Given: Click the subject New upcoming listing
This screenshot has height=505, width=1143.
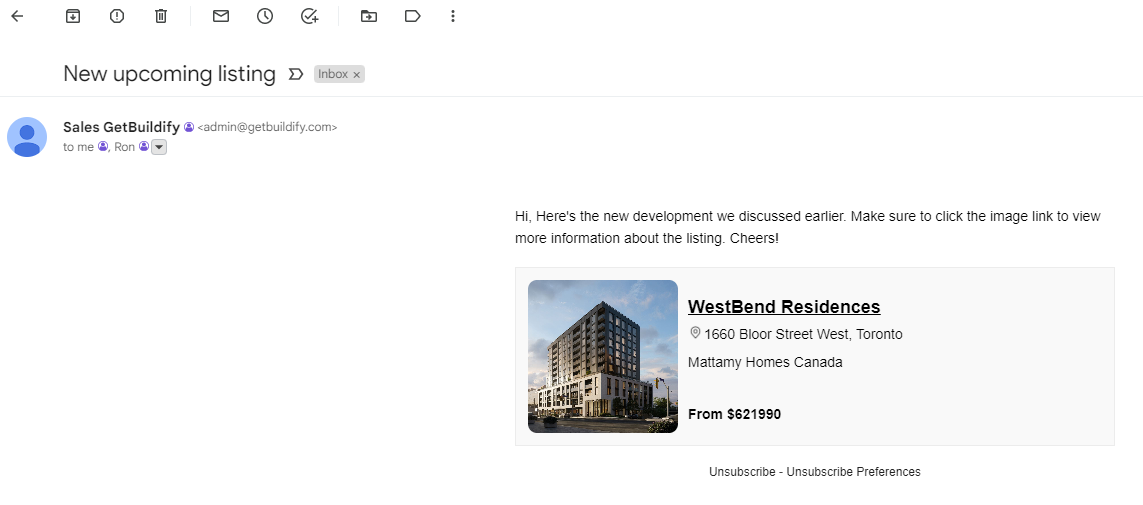Looking at the screenshot, I should tap(170, 74).
